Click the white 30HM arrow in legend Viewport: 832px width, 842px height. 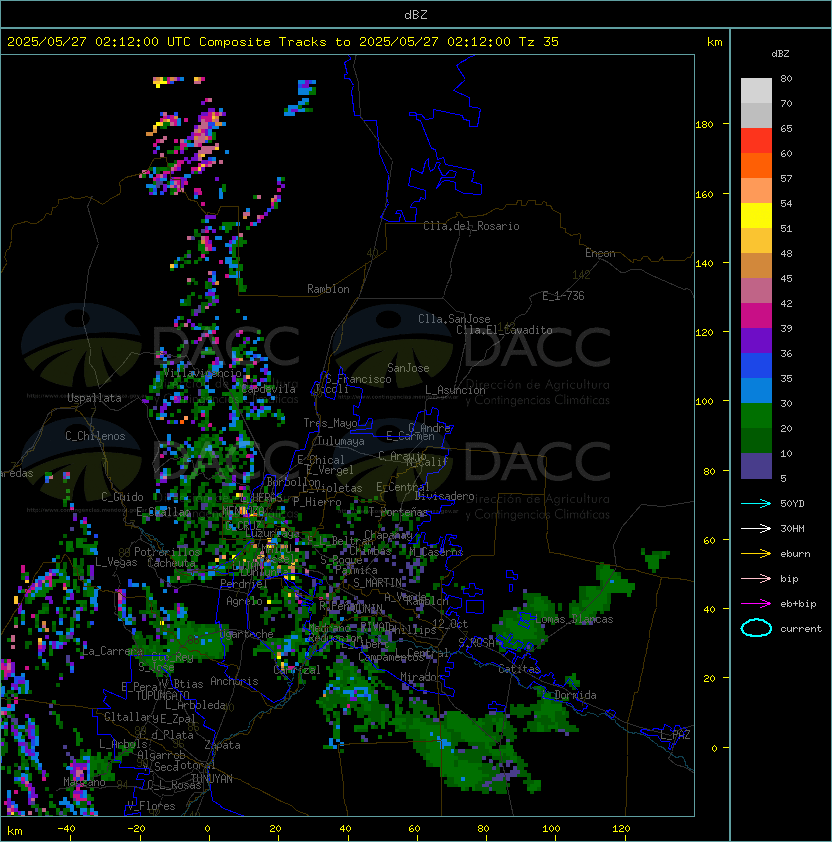(756, 528)
